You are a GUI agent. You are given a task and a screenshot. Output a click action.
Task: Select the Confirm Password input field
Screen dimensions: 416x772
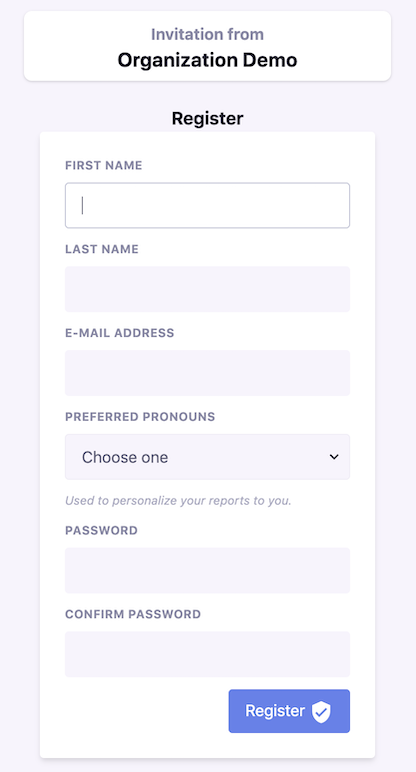pyautogui.click(x=207, y=654)
